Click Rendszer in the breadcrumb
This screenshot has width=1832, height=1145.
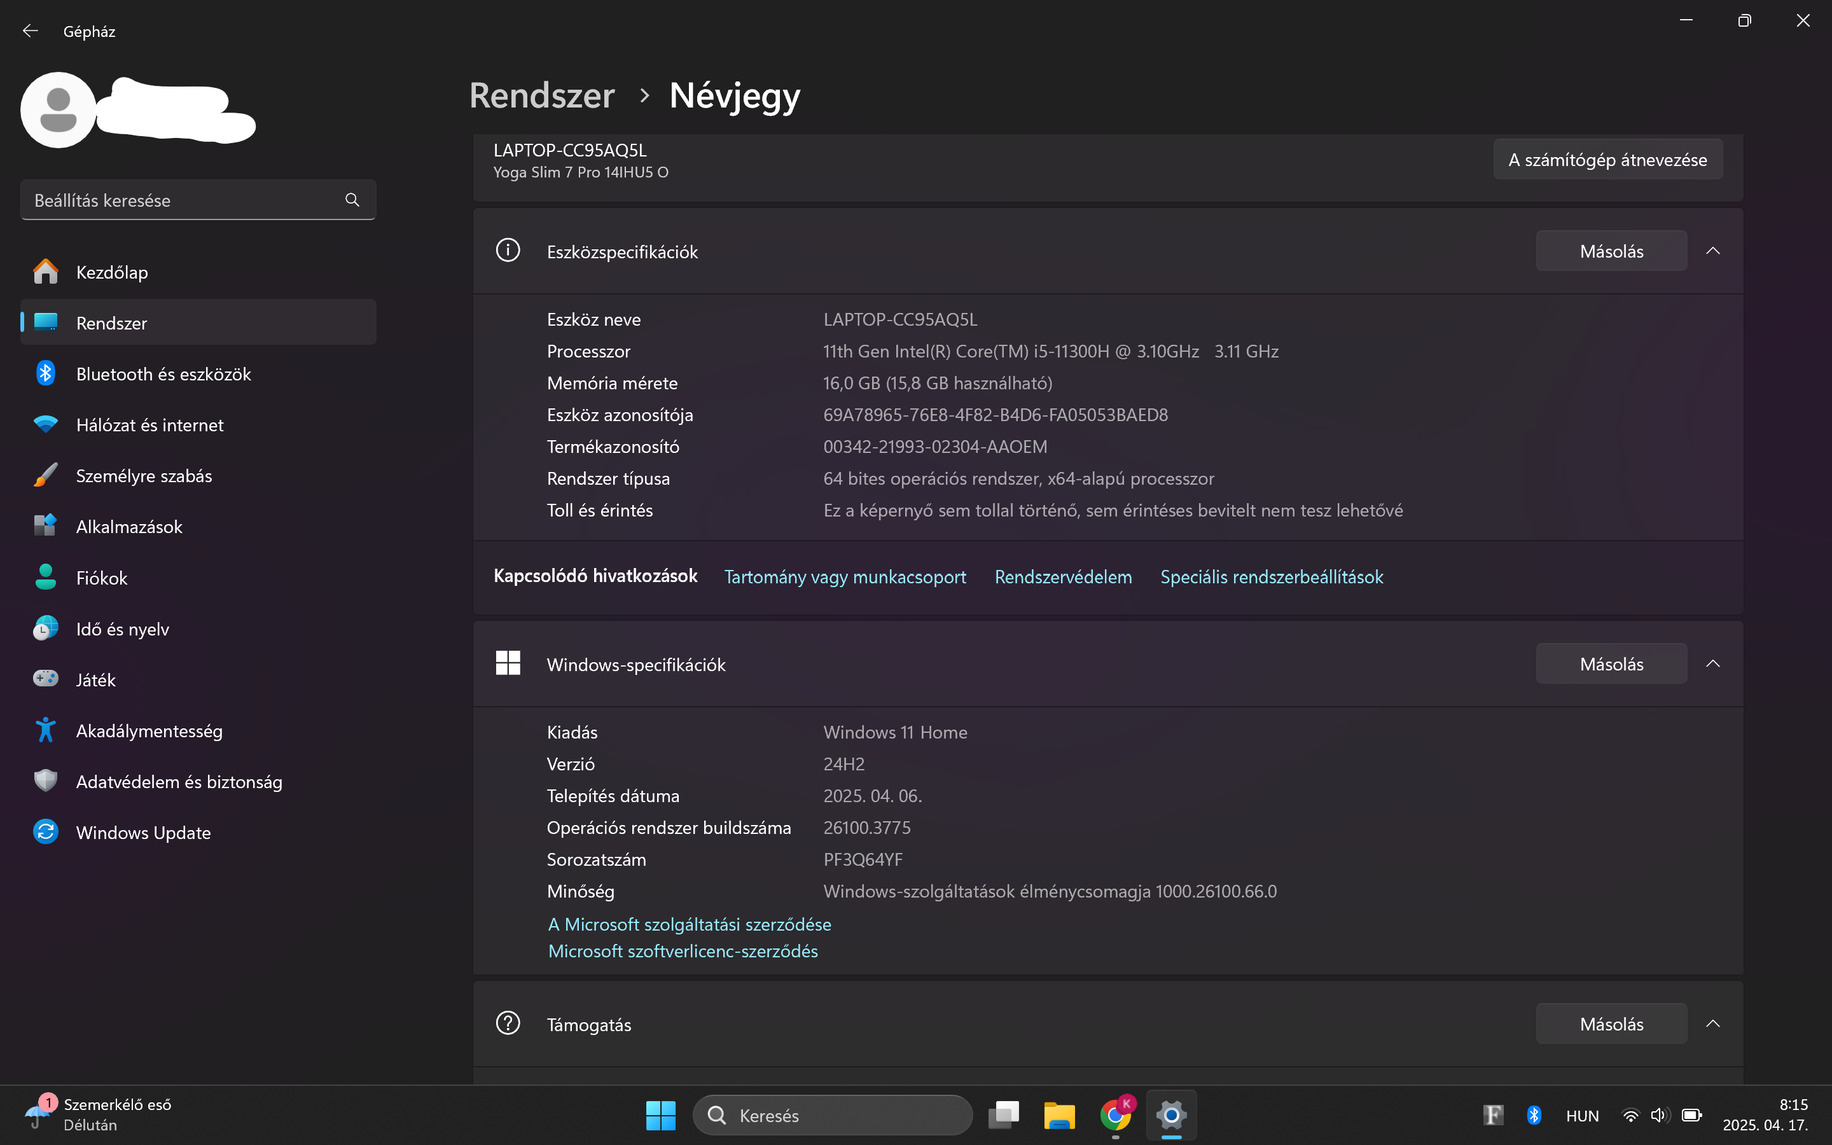click(542, 95)
